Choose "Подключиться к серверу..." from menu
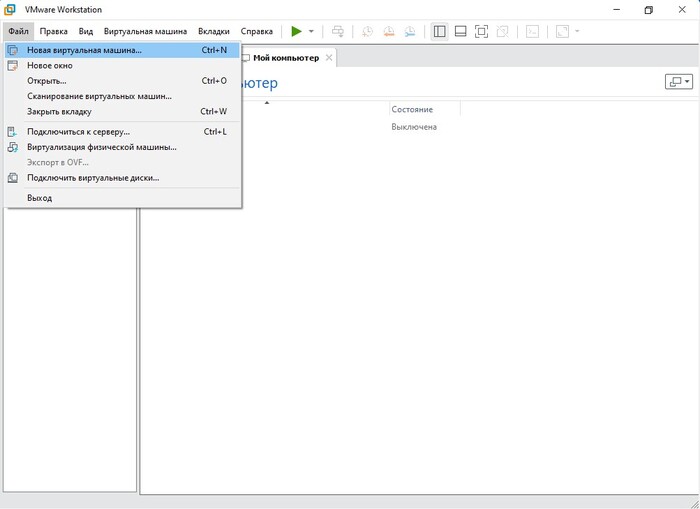This screenshot has height=509, width=700. (78, 131)
